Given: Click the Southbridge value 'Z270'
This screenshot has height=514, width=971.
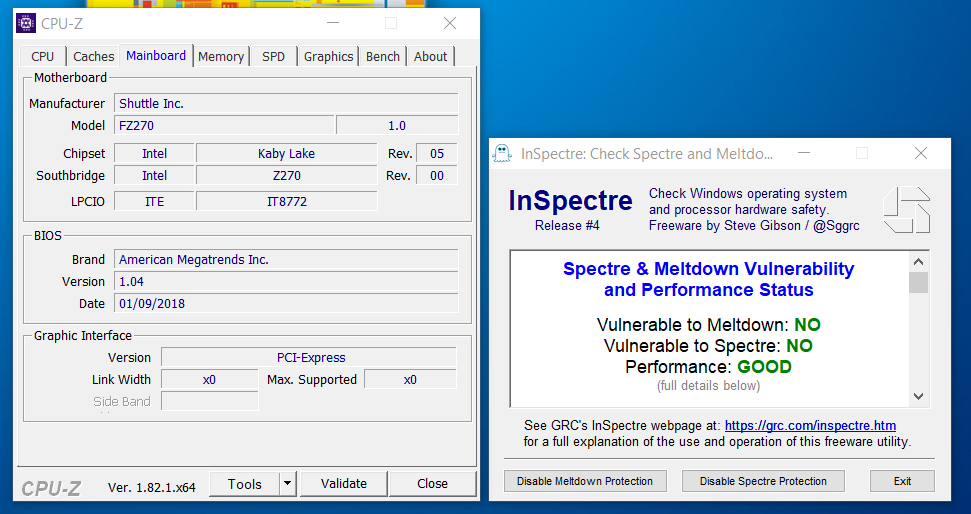Looking at the screenshot, I should (x=286, y=176).
